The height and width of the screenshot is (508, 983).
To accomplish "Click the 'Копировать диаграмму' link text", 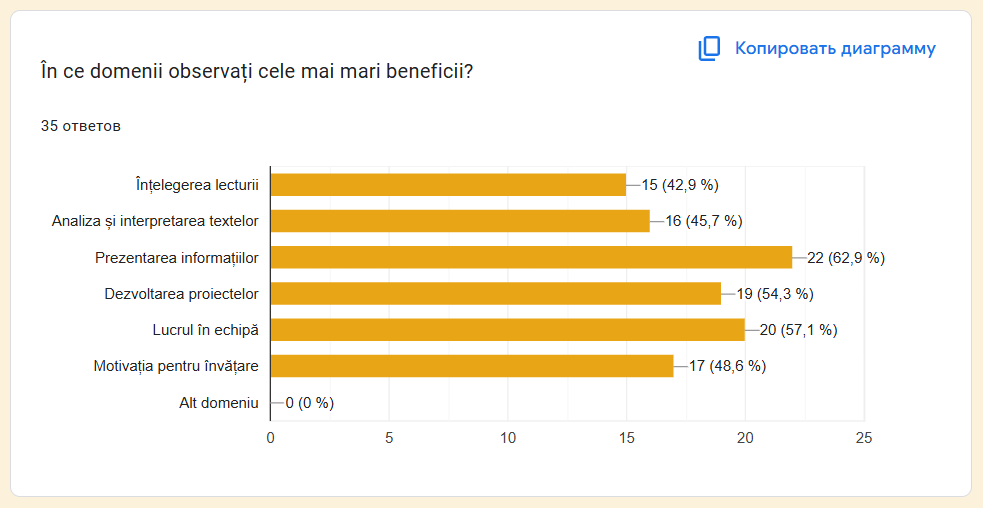I will click(835, 48).
